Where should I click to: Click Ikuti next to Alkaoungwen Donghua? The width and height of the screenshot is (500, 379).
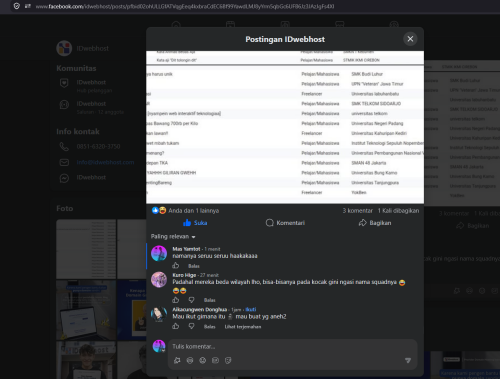(251, 309)
